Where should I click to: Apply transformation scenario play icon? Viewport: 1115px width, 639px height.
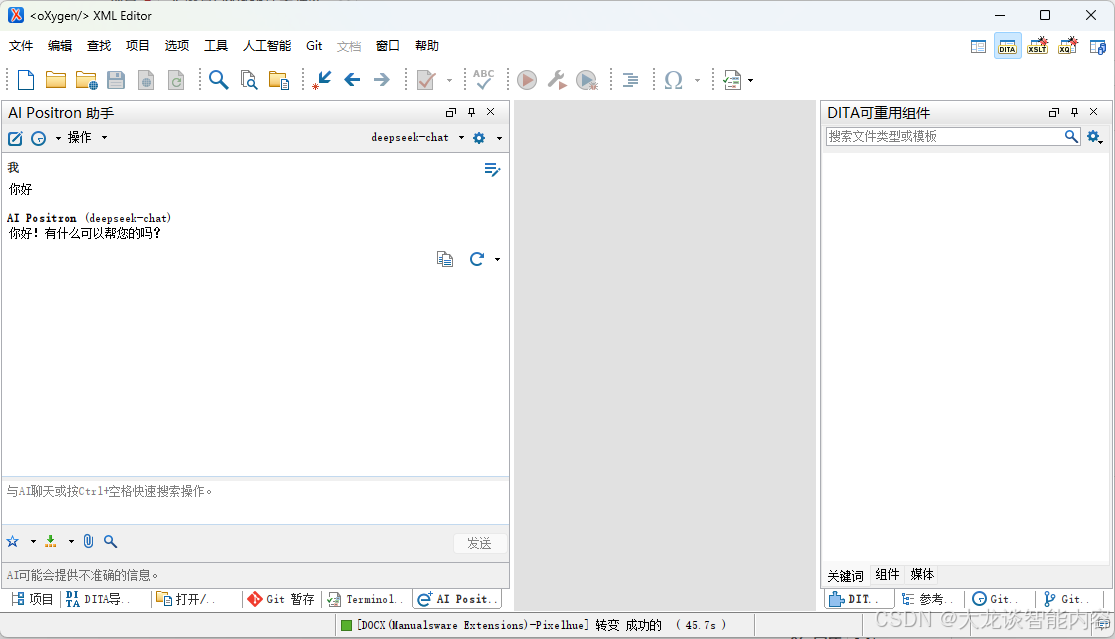[x=527, y=80]
